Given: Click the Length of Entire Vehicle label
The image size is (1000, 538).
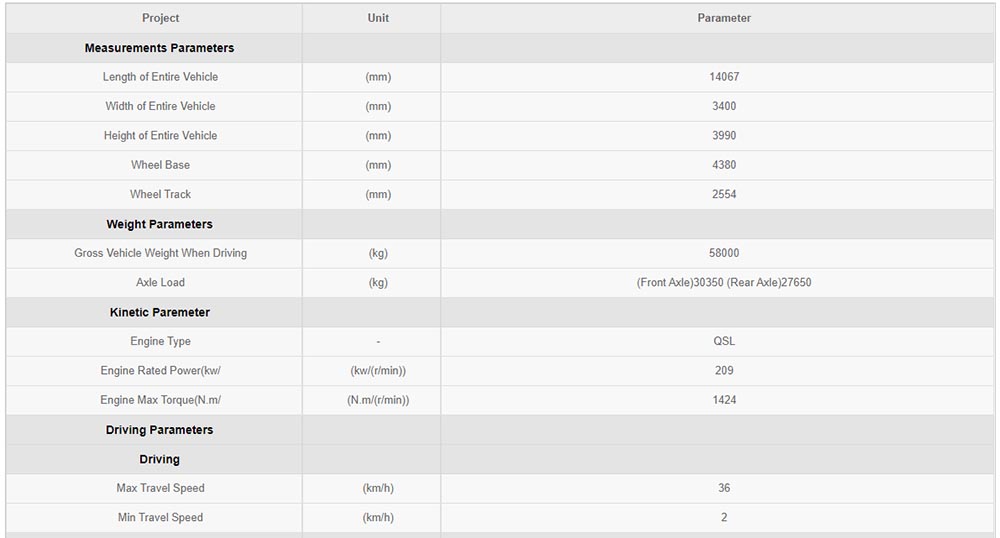Looking at the screenshot, I should [x=160, y=76].
